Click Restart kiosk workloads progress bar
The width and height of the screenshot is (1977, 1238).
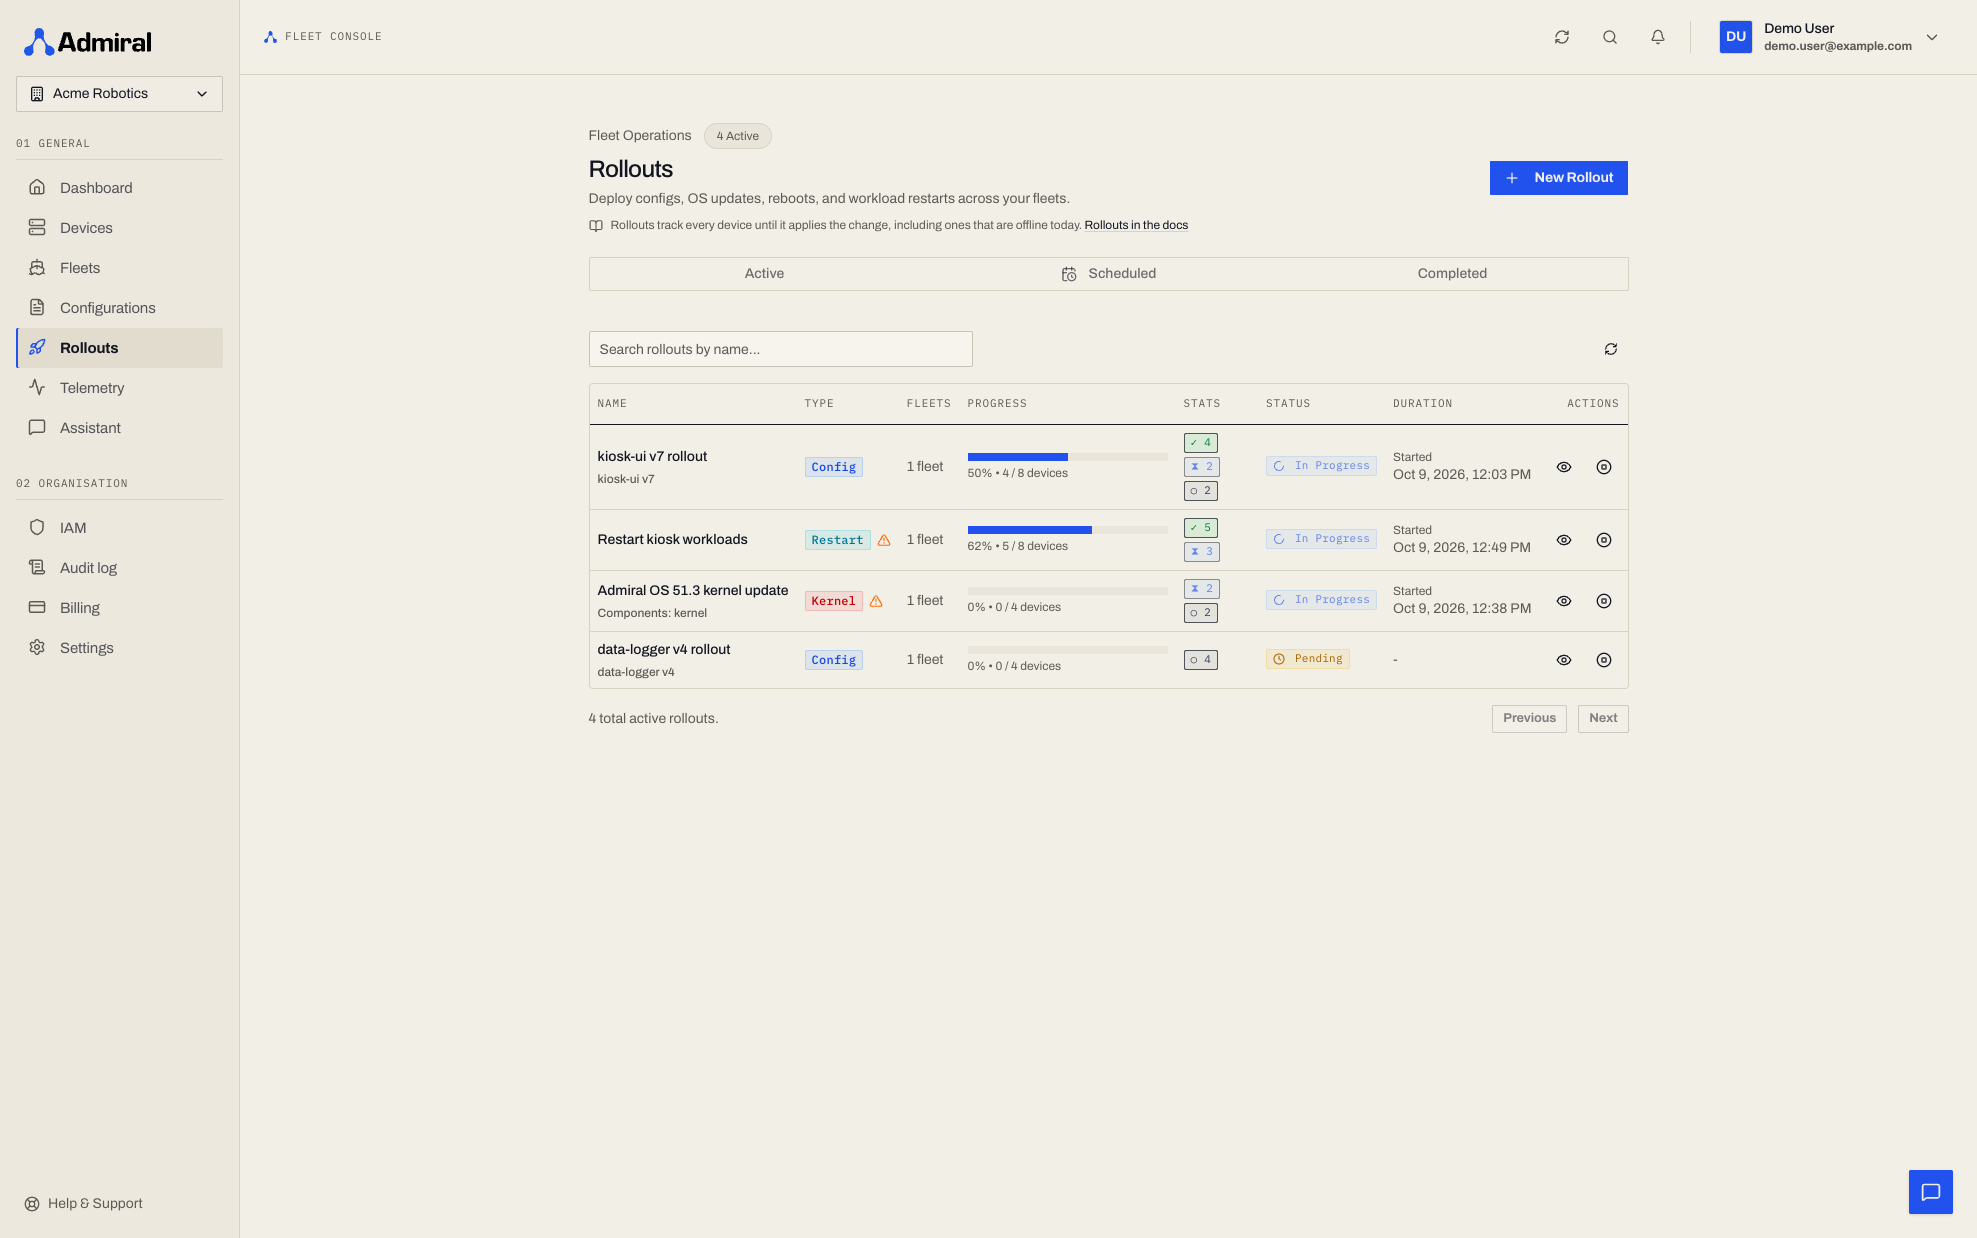click(1067, 530)
